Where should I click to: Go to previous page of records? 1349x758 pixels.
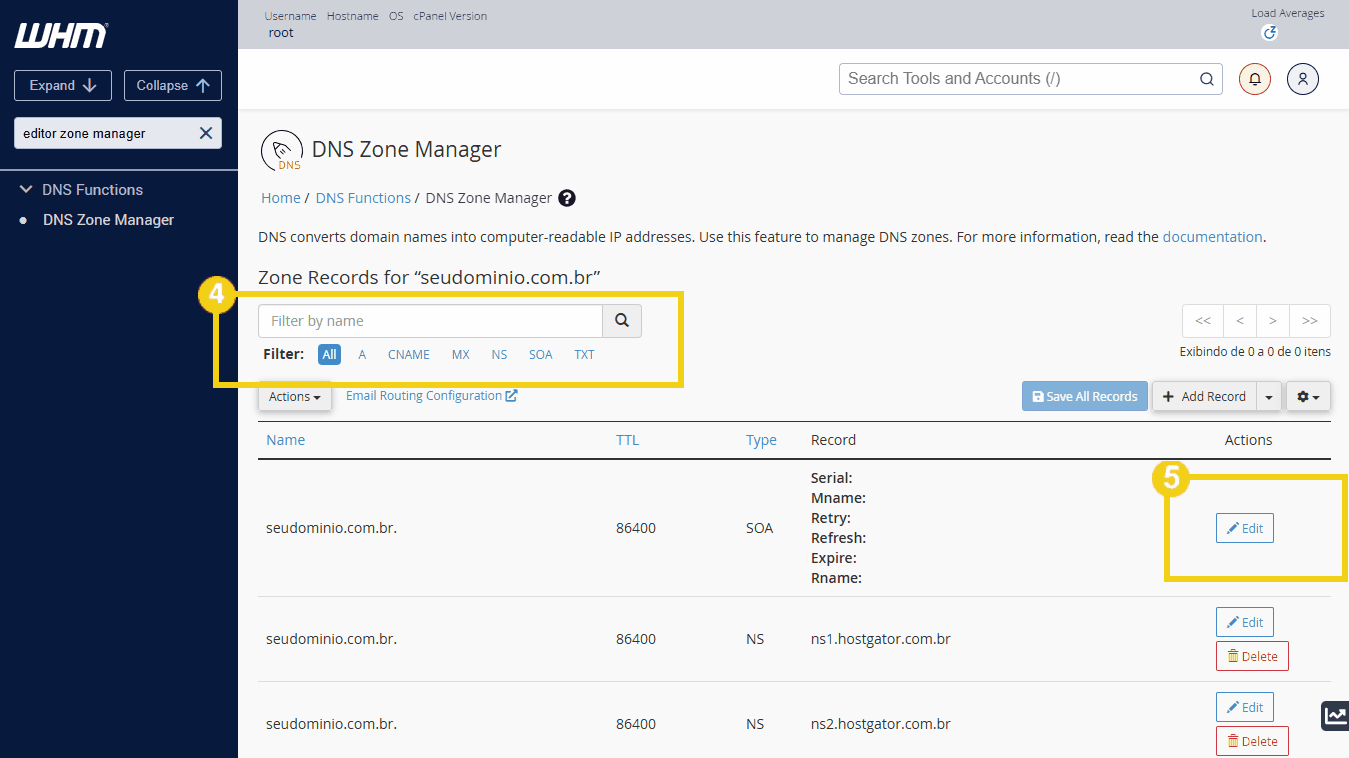(x=1240, y=321)
